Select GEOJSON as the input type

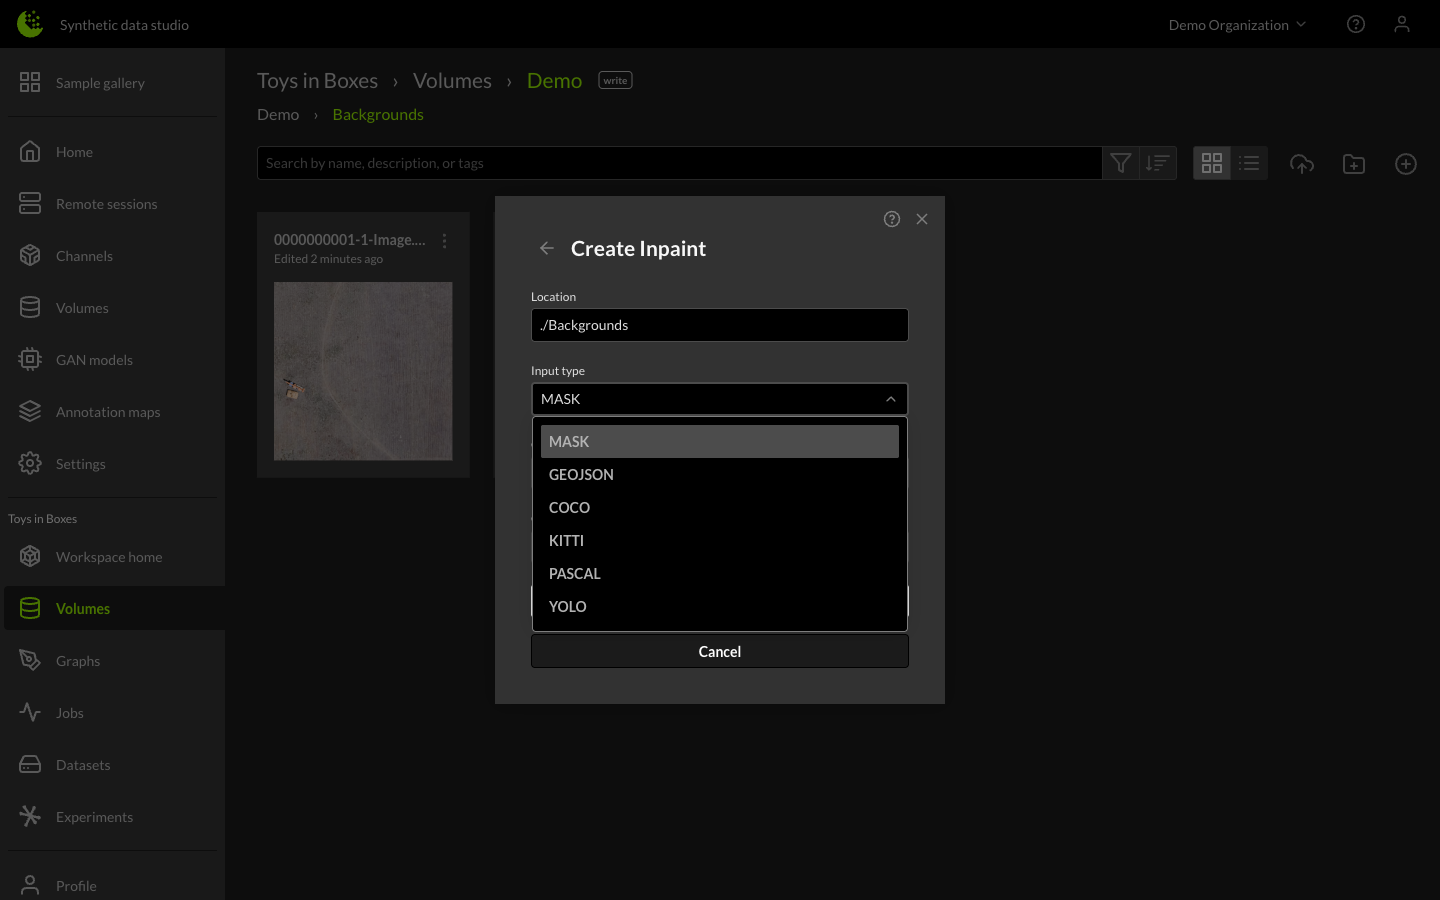pos(581,474)
